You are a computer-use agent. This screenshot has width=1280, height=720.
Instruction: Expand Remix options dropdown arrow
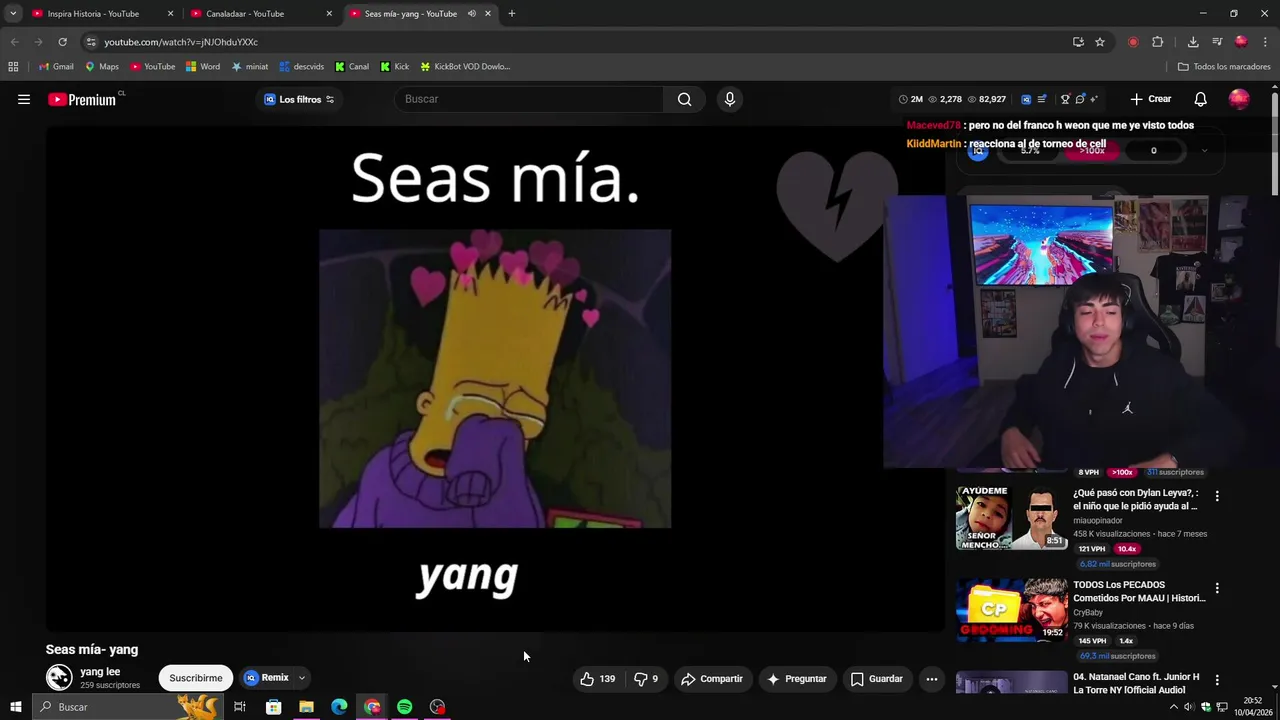pos(301,678)
